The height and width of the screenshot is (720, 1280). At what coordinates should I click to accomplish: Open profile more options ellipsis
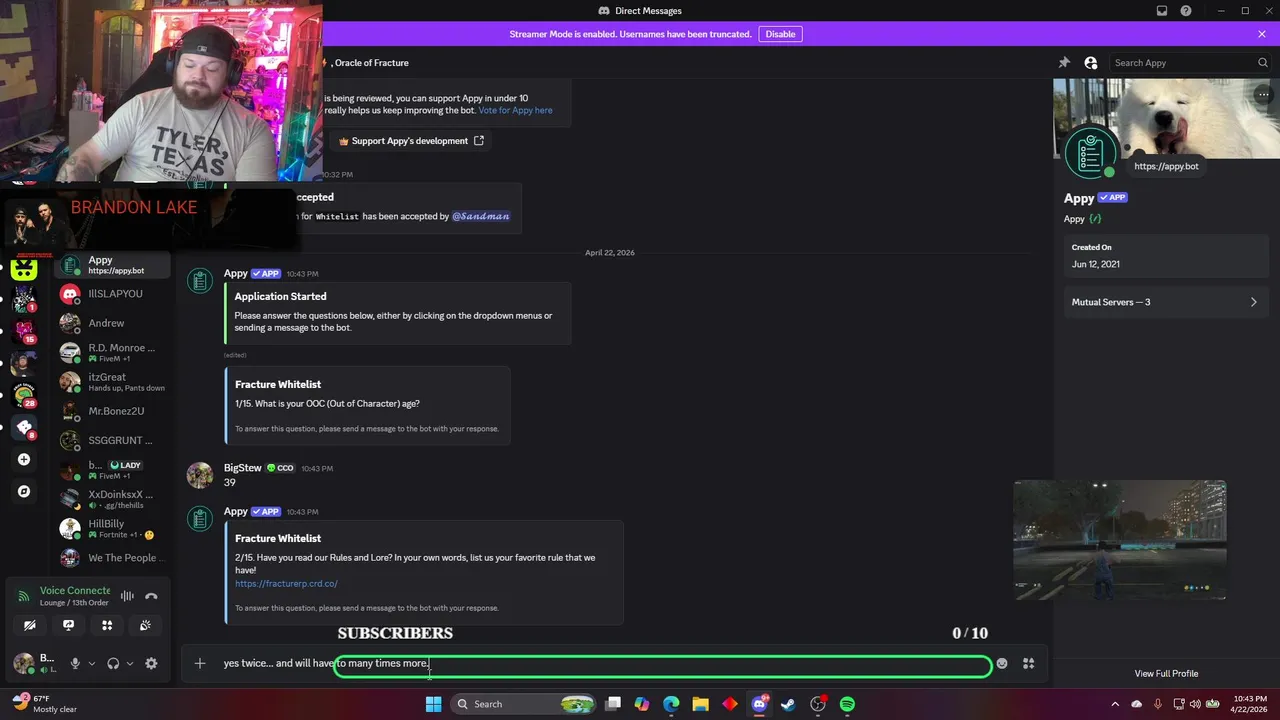pyautogui.click(x=1264, y=95)
